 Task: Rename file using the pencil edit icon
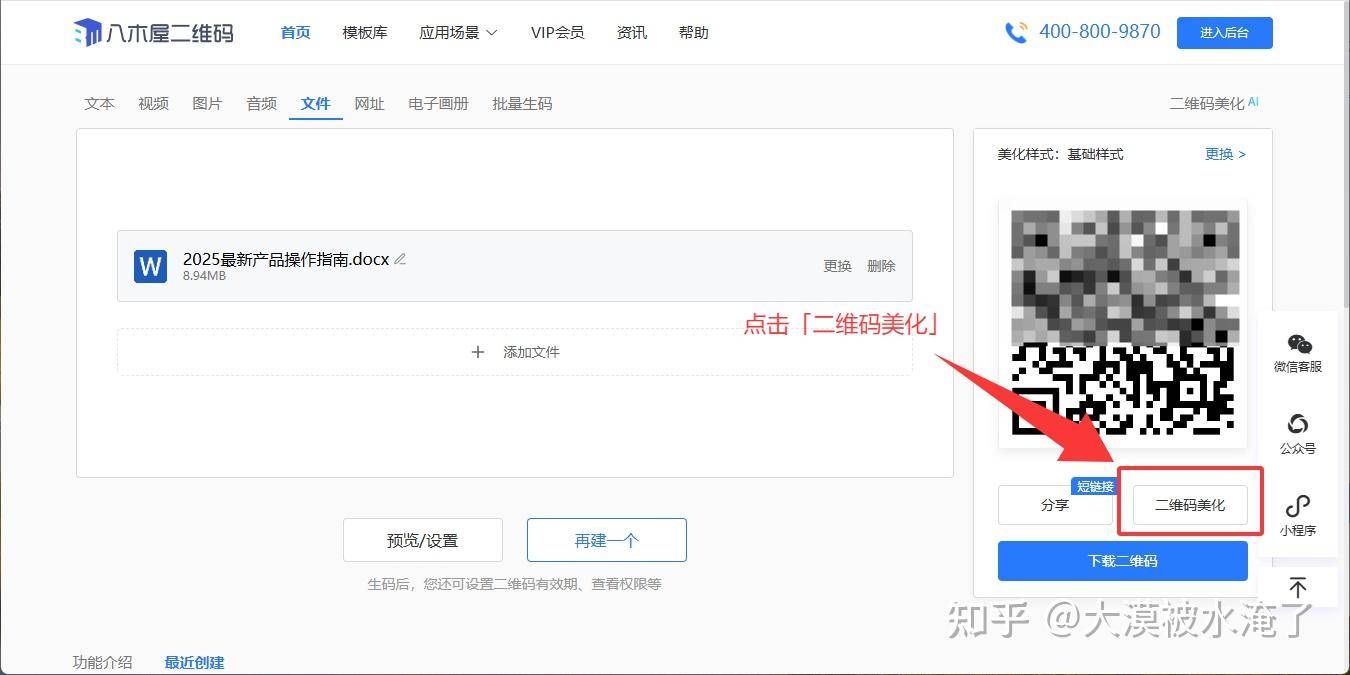[400, 259]
